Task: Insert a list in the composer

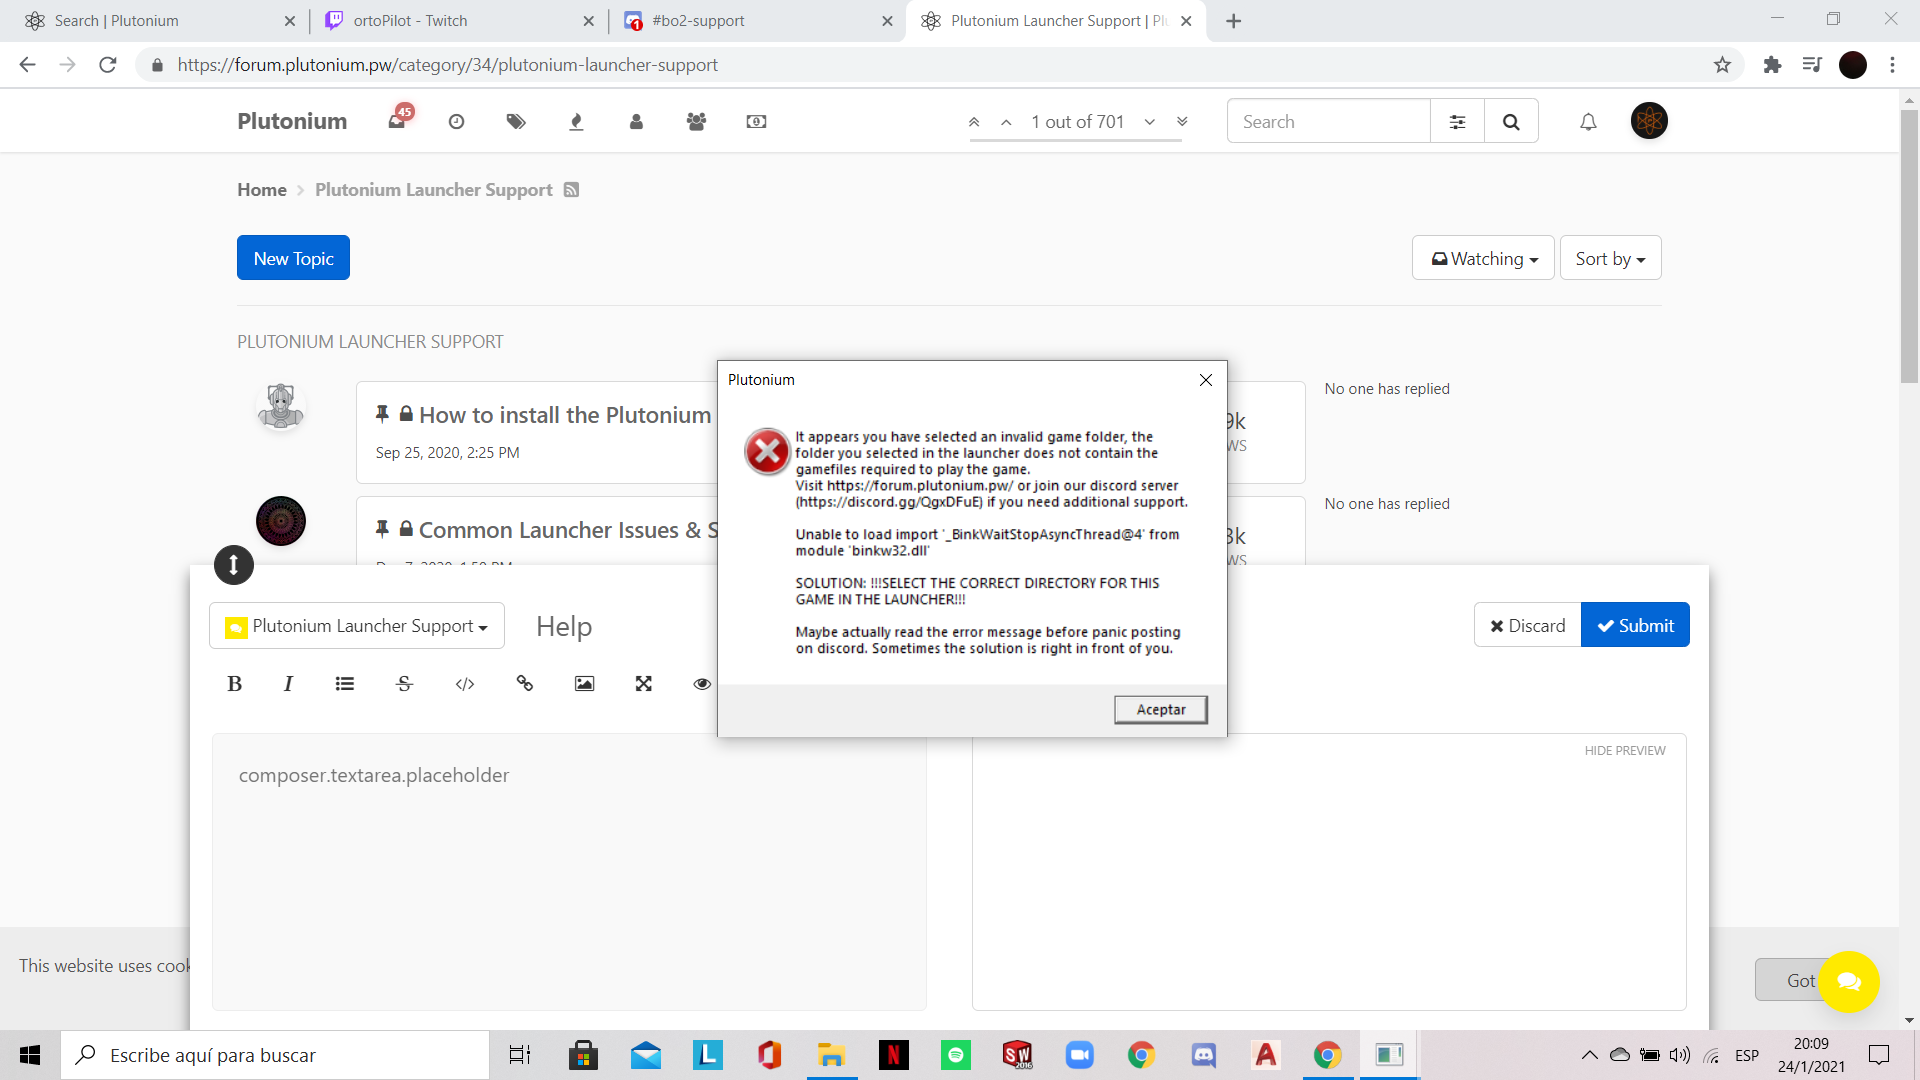Action: coord(345,683)
